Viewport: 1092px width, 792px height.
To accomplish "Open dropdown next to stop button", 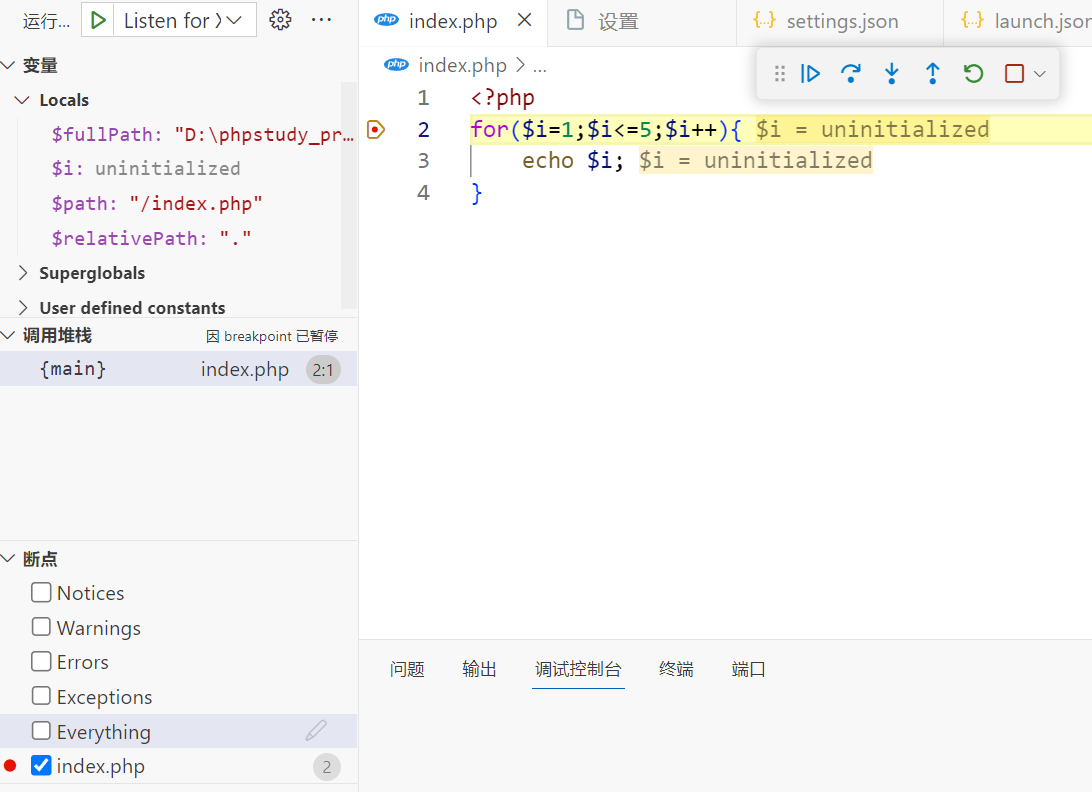I will 1040,74.
